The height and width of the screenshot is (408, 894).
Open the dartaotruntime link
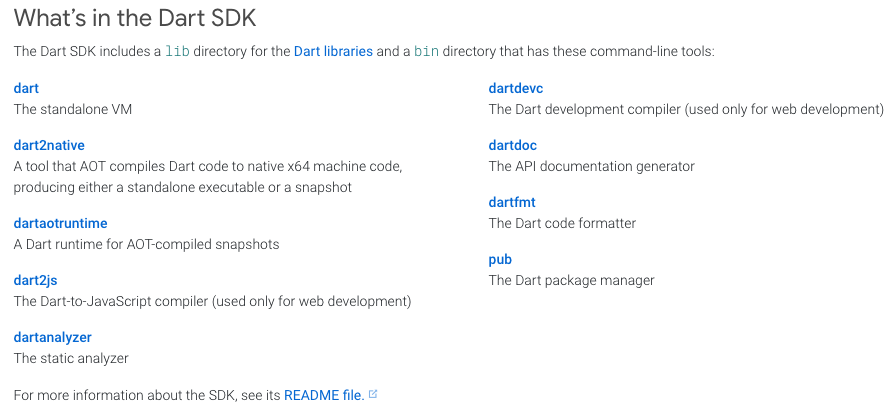pos(60,223)
